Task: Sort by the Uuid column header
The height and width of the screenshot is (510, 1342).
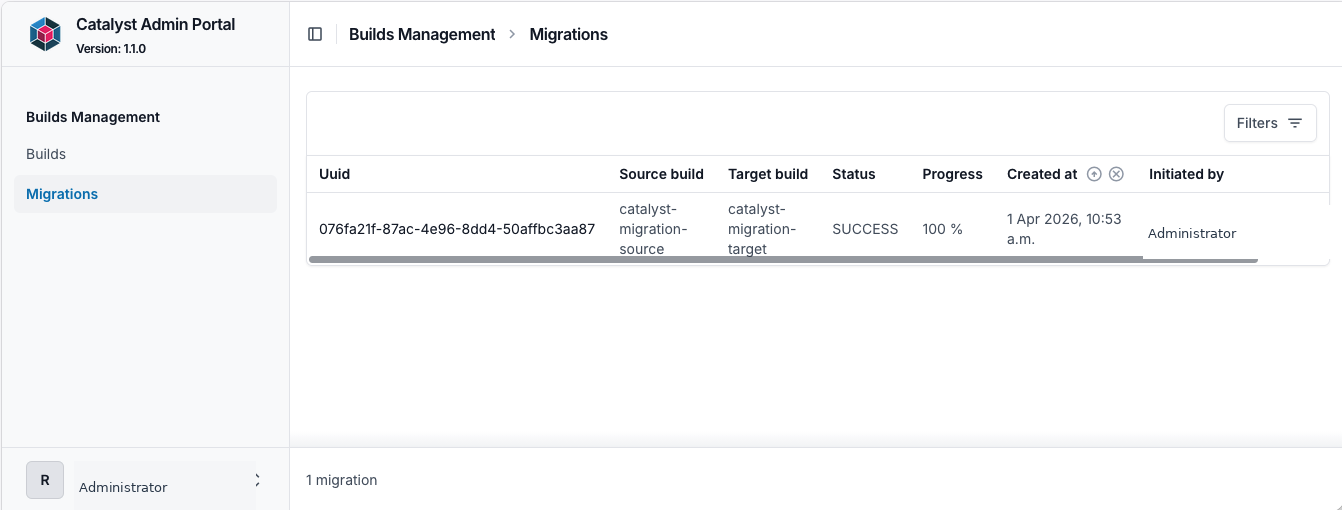Action: [x=335, y=174]
